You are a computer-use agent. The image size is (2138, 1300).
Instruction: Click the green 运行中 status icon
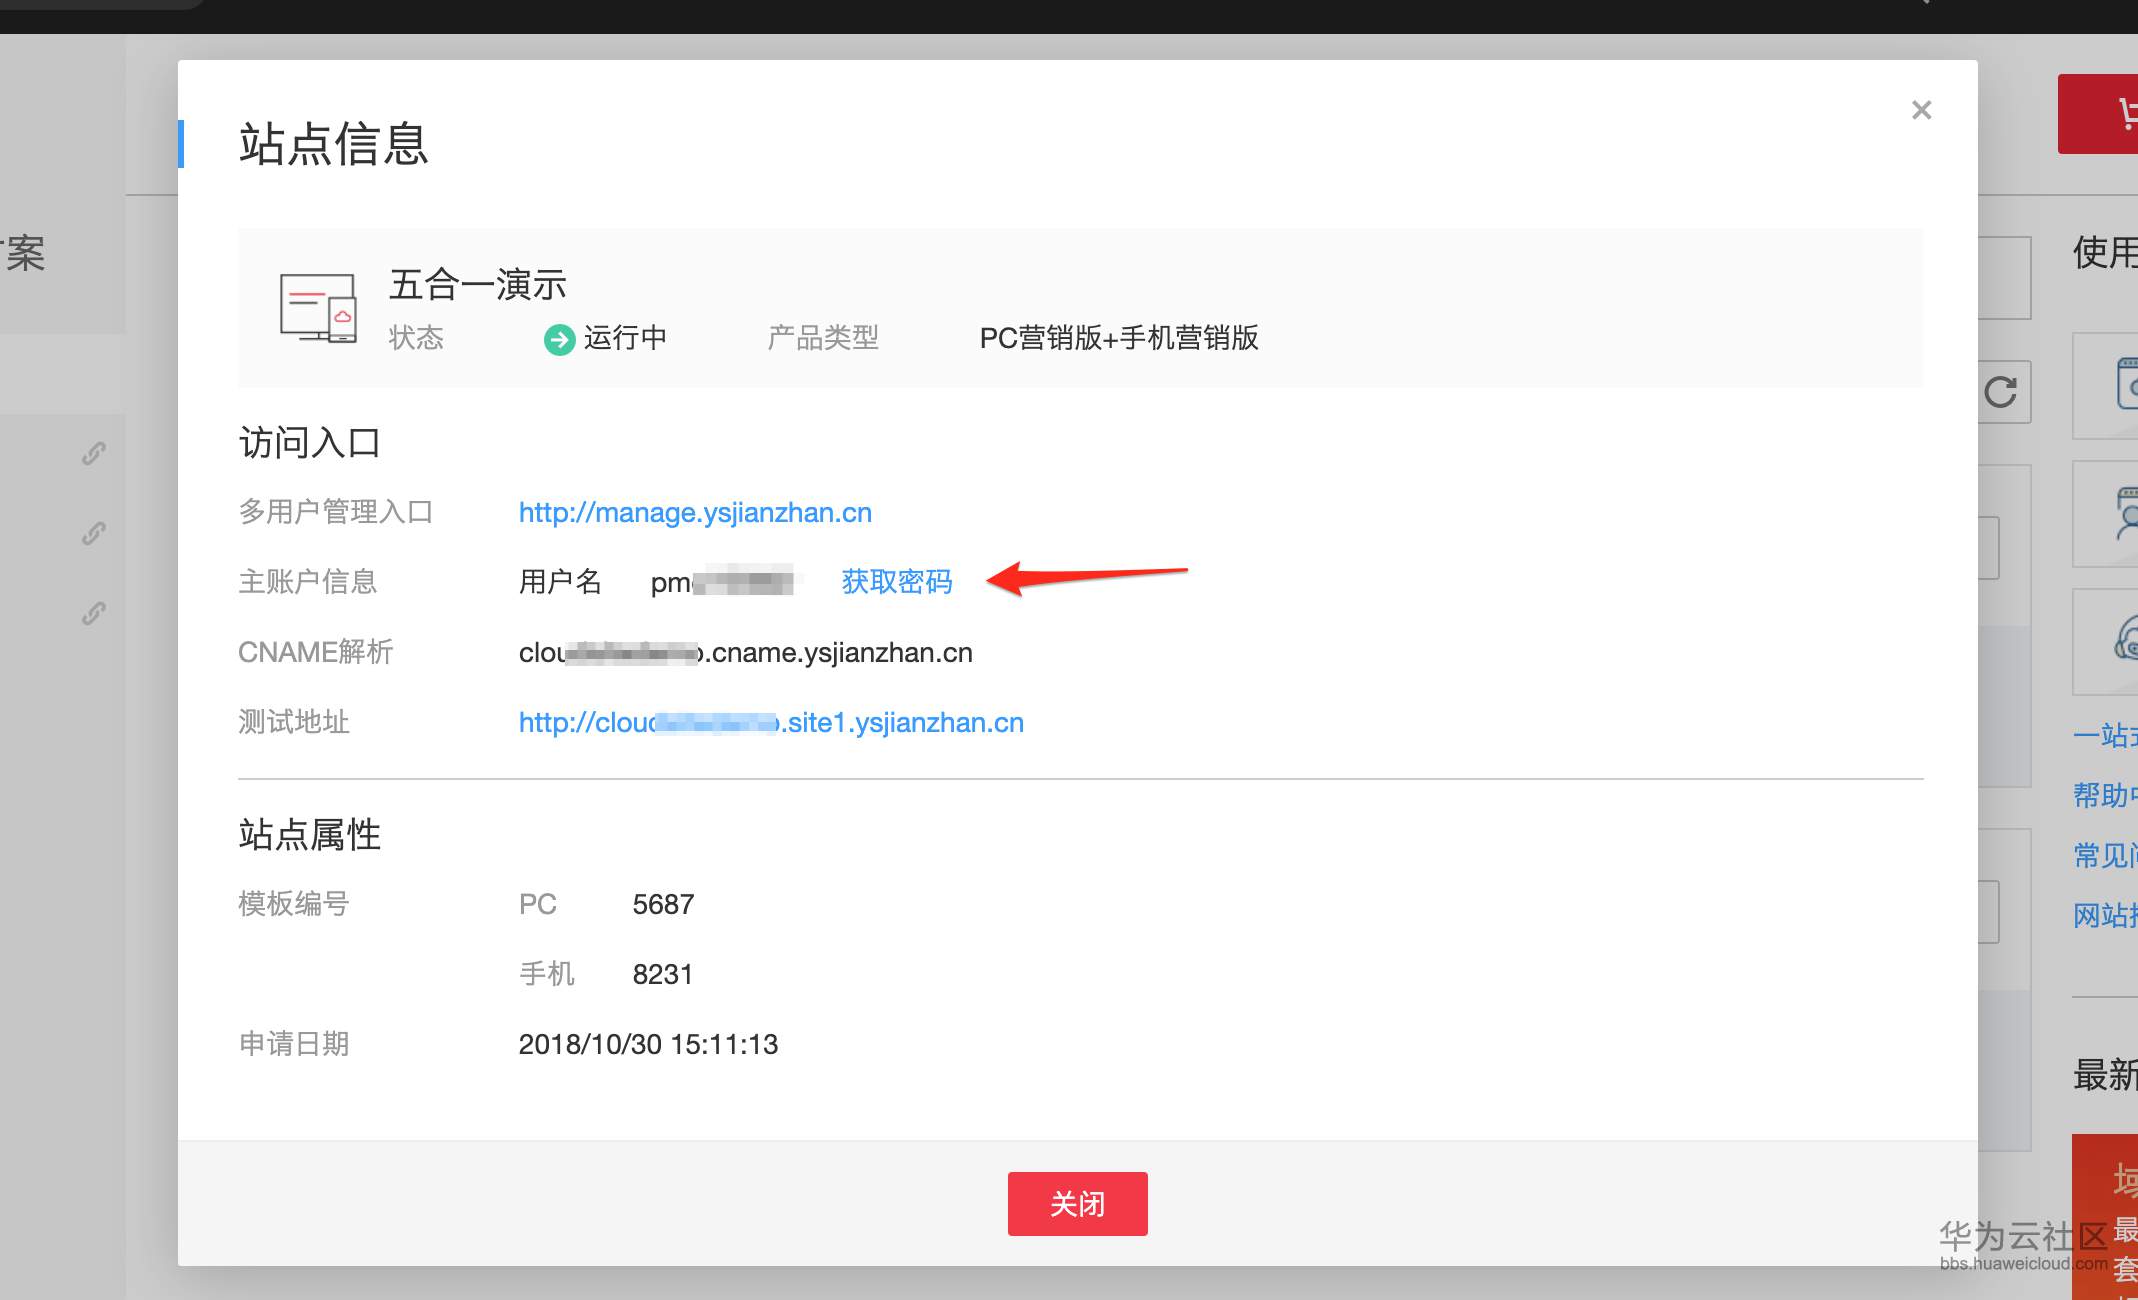coord(559,339)
